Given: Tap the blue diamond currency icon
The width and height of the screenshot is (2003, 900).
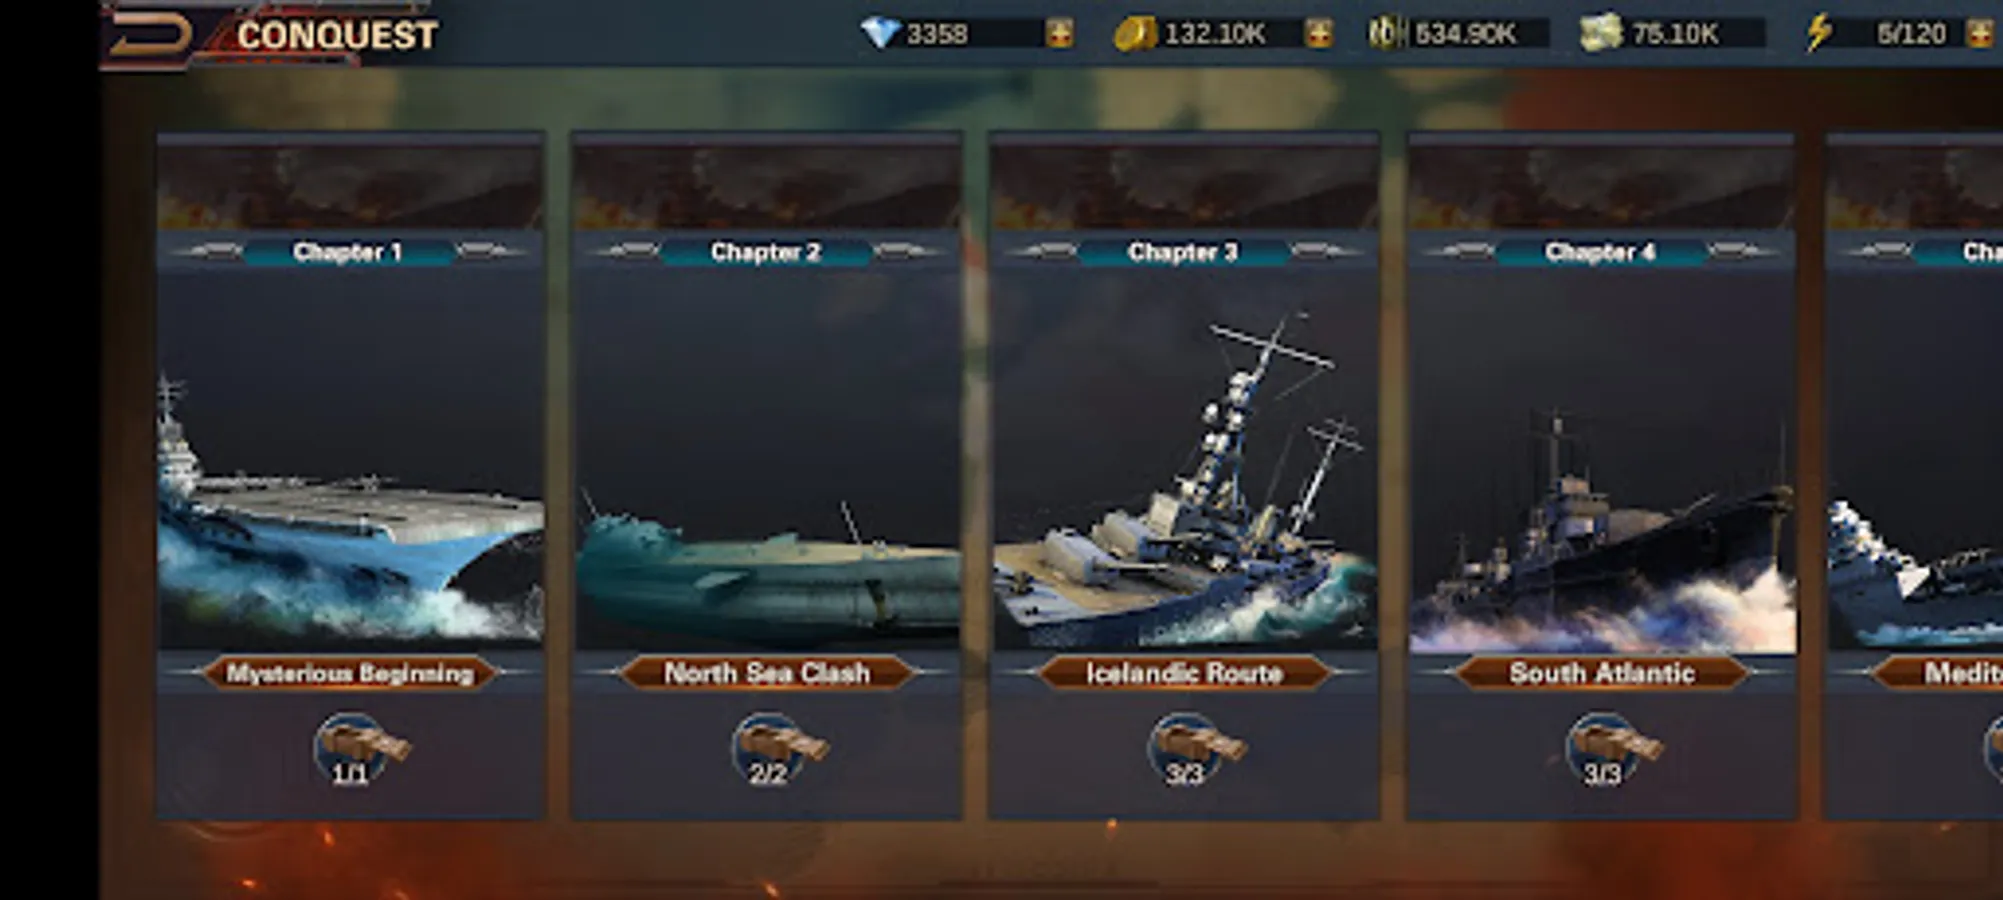Looking at the screenshot, I should (x=880, y=33).
